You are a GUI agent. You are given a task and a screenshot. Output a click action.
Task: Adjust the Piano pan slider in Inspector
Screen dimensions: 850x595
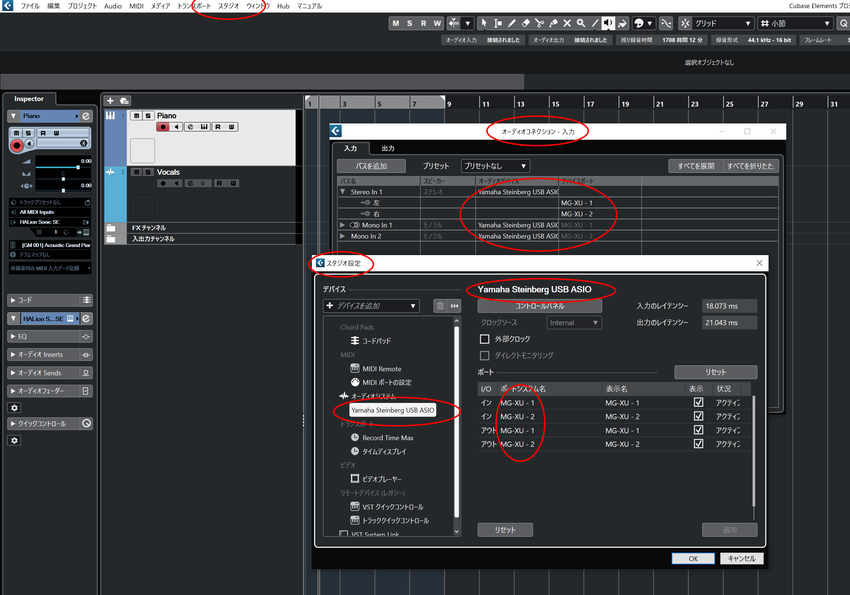click(63, 179)
